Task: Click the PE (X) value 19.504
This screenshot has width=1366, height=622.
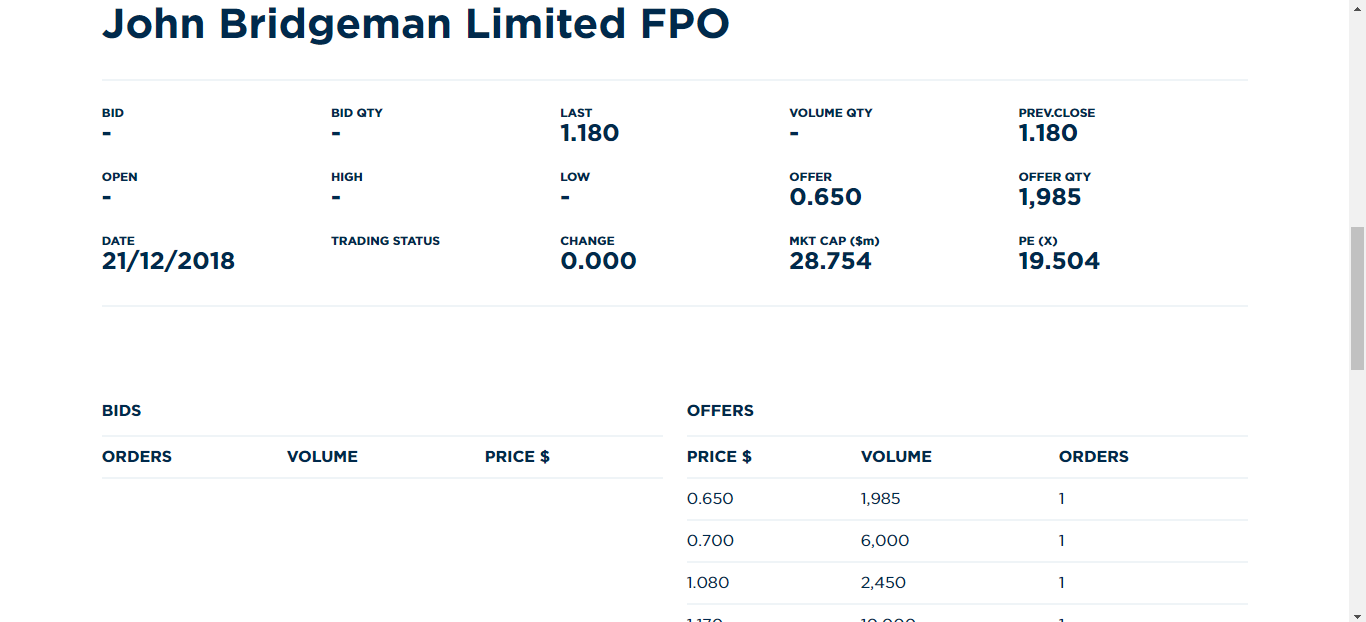Action: [x=1059, y=261]
